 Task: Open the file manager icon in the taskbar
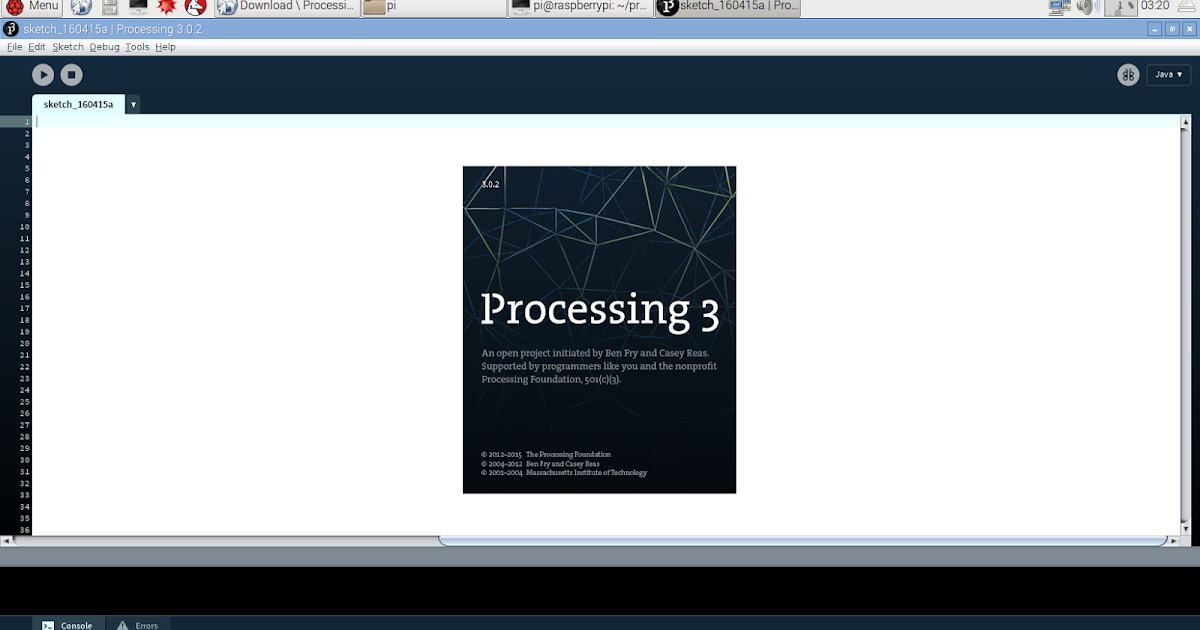108,7
